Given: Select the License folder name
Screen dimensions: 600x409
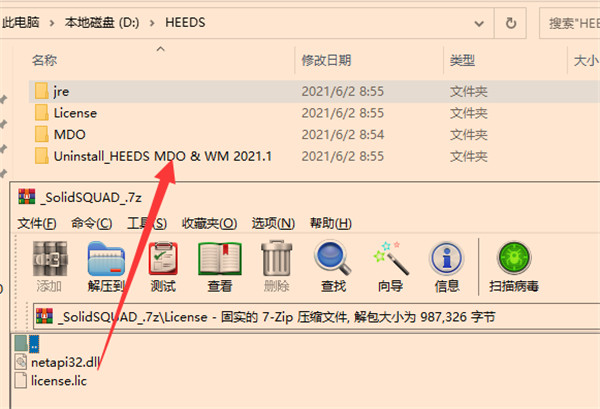Looking at the screenshot, I should [75, 113].
